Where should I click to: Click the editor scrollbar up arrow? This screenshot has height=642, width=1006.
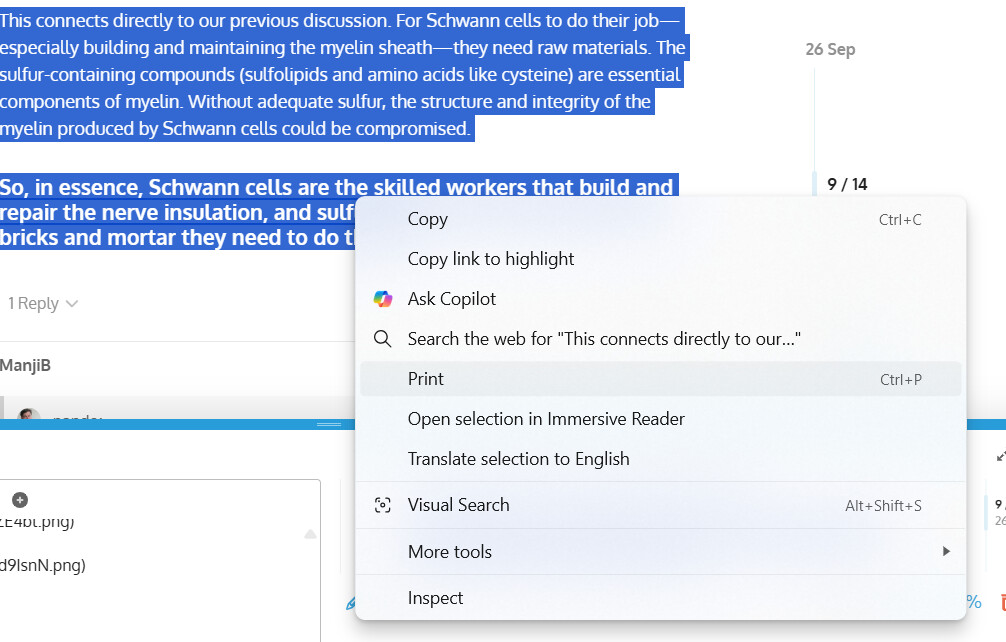click(310, 535)
